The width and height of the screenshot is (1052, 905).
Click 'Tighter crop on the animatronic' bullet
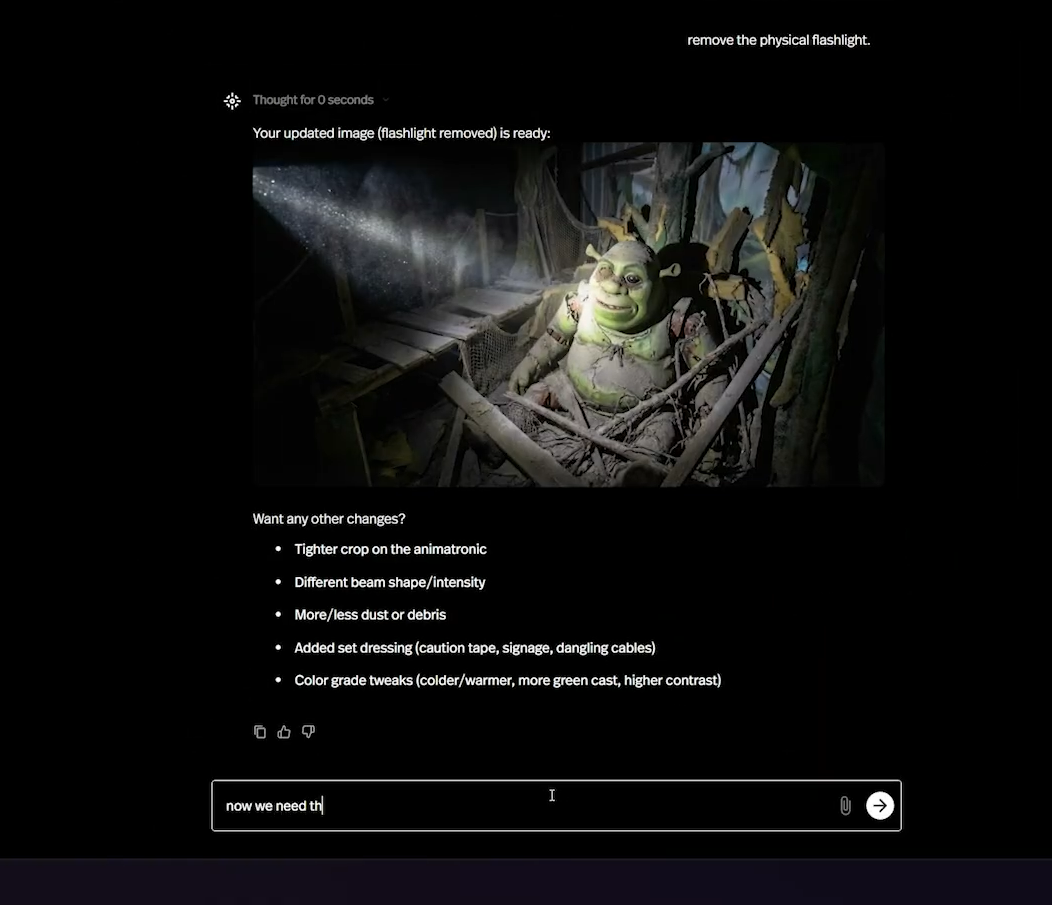[390, 549]
